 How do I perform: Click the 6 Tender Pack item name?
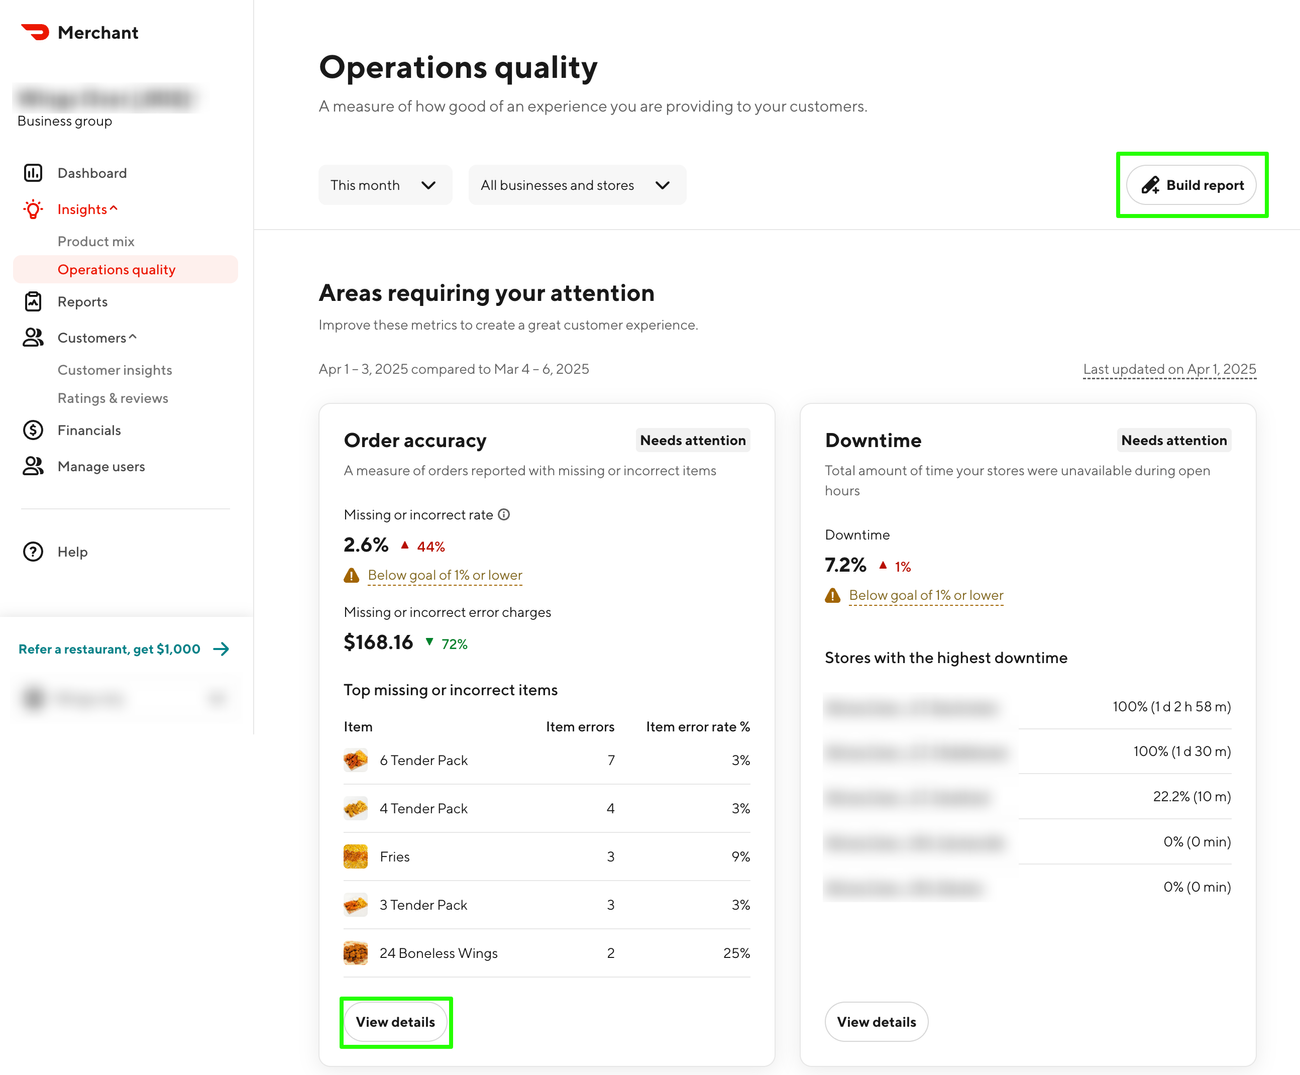pyautogui.click(x=424, y=760)
